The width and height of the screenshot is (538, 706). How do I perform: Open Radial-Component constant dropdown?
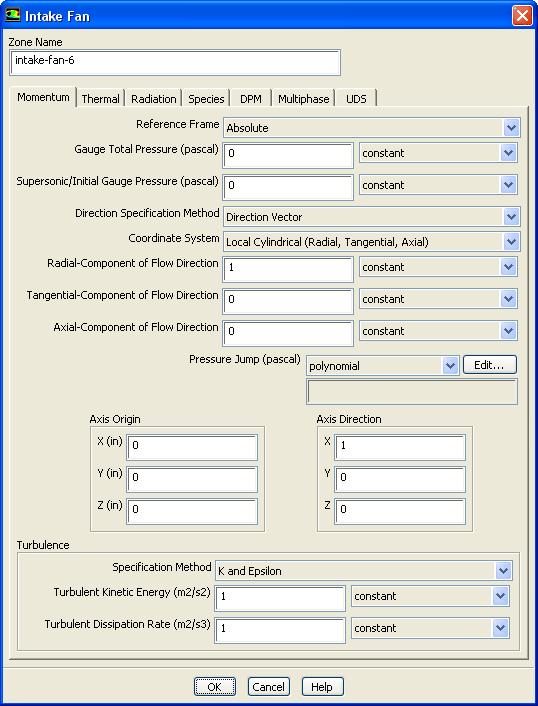(x=438, y=267)
